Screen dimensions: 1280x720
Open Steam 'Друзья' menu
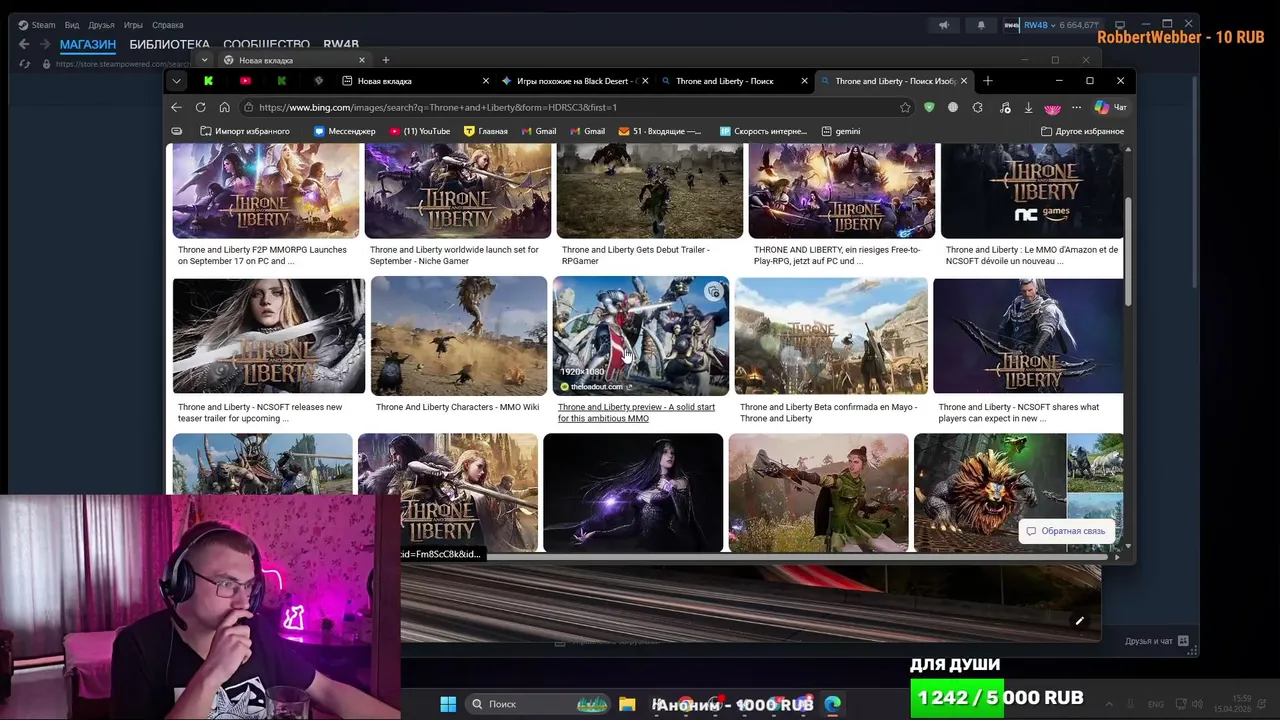click(101, 25)
